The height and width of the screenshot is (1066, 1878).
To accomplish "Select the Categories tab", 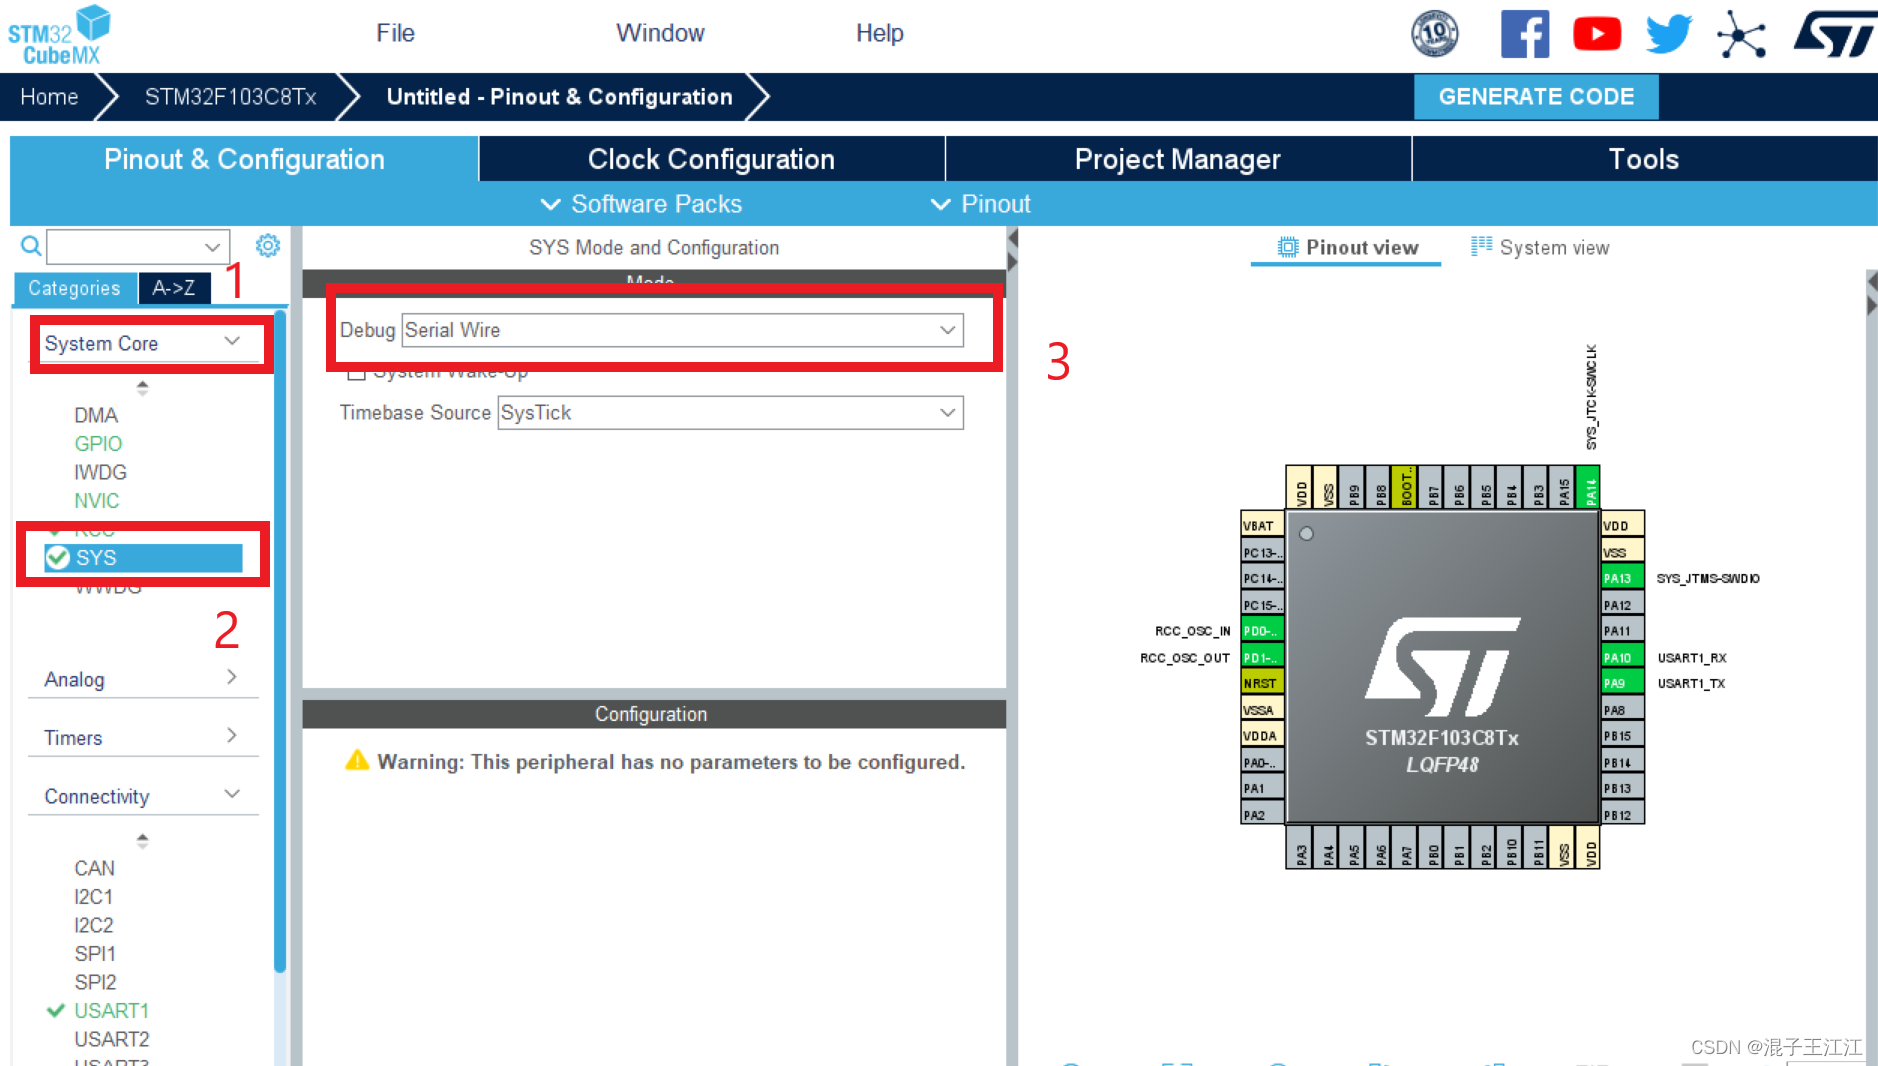I will click(75, 288).
